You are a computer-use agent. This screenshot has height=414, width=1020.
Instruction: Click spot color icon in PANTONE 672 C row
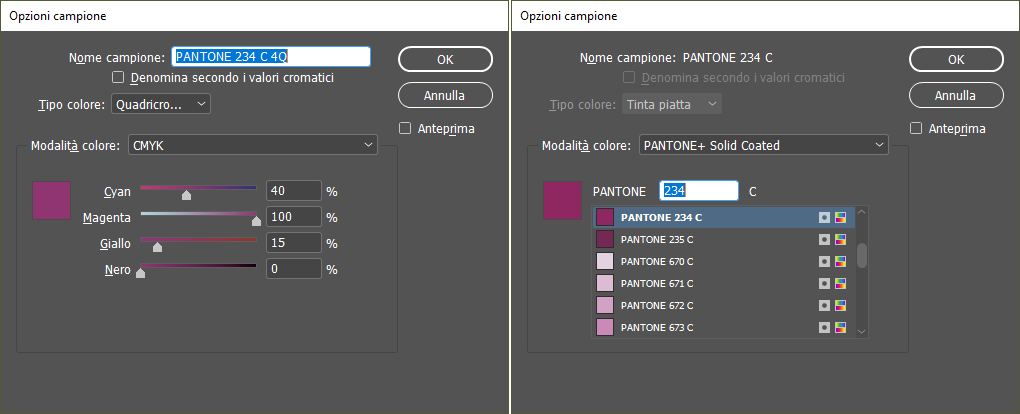pyautogui.click(x=824, y=305)
